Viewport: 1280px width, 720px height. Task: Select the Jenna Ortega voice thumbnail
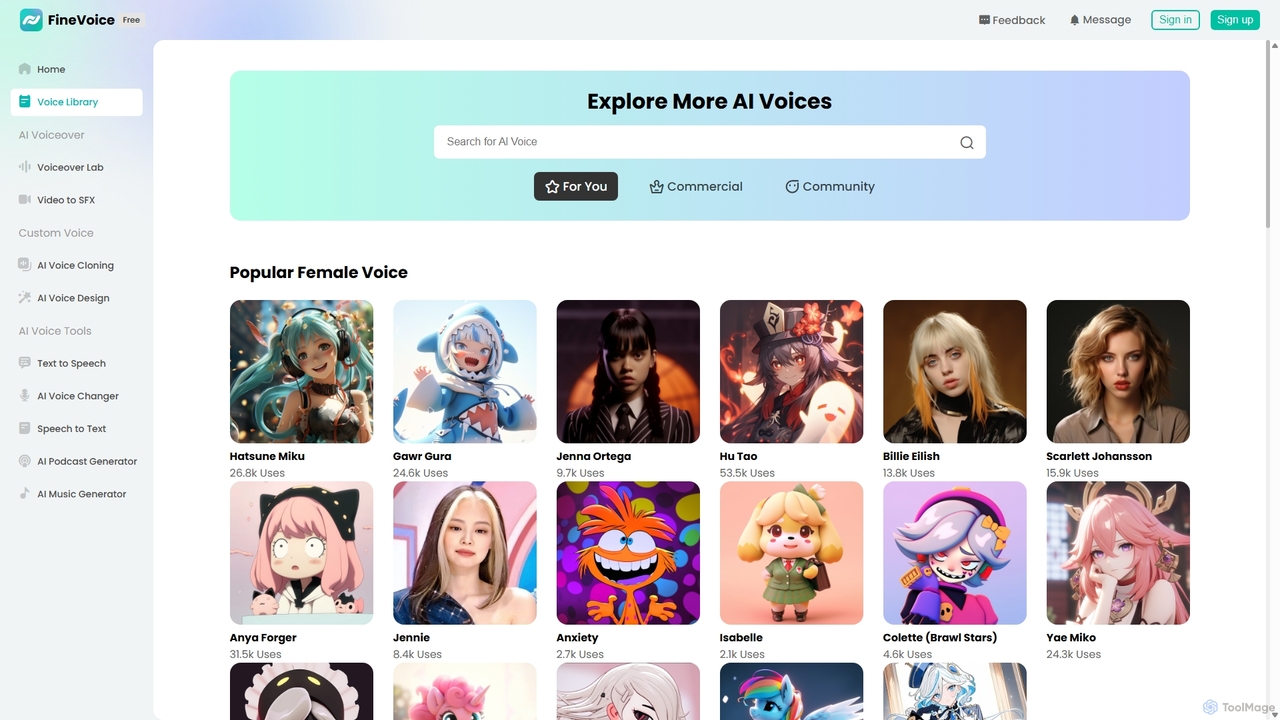[628, 371]
